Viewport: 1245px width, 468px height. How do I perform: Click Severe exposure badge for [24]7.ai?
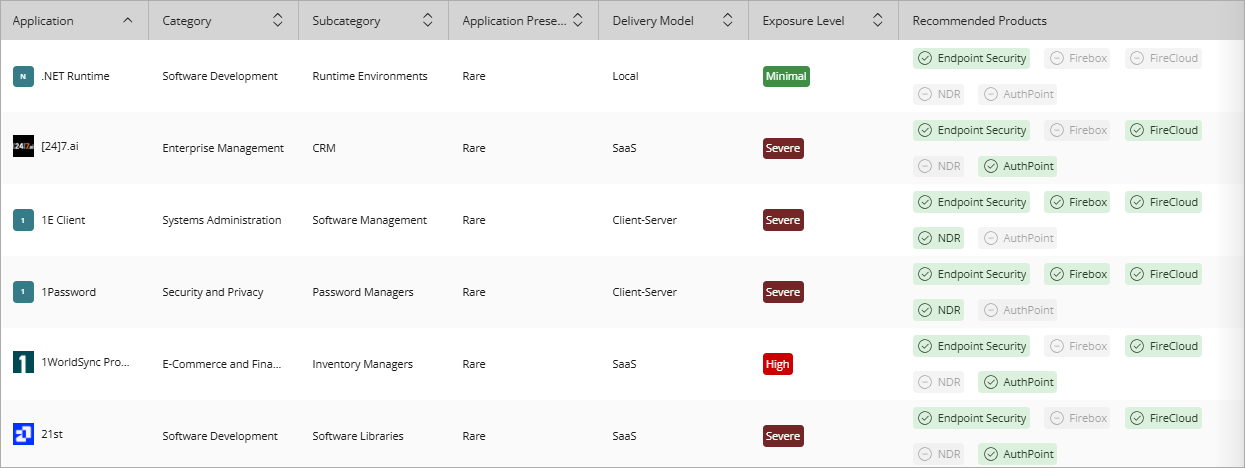(x=783, y=148)
